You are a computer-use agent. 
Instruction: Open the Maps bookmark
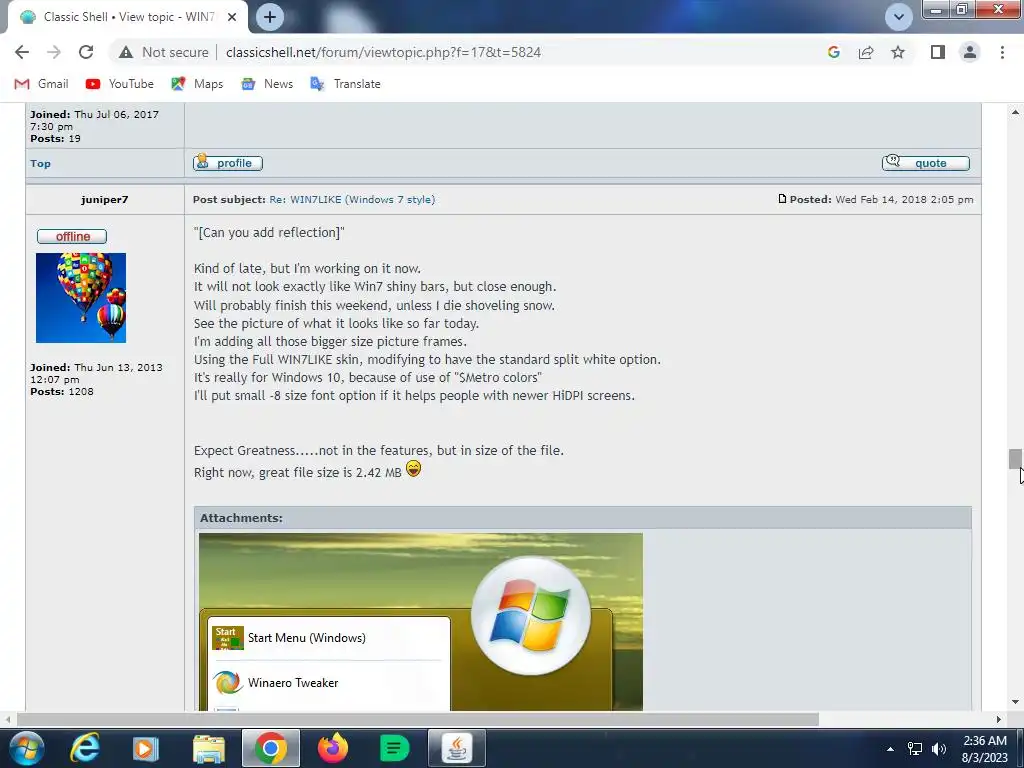pos(197,84)
